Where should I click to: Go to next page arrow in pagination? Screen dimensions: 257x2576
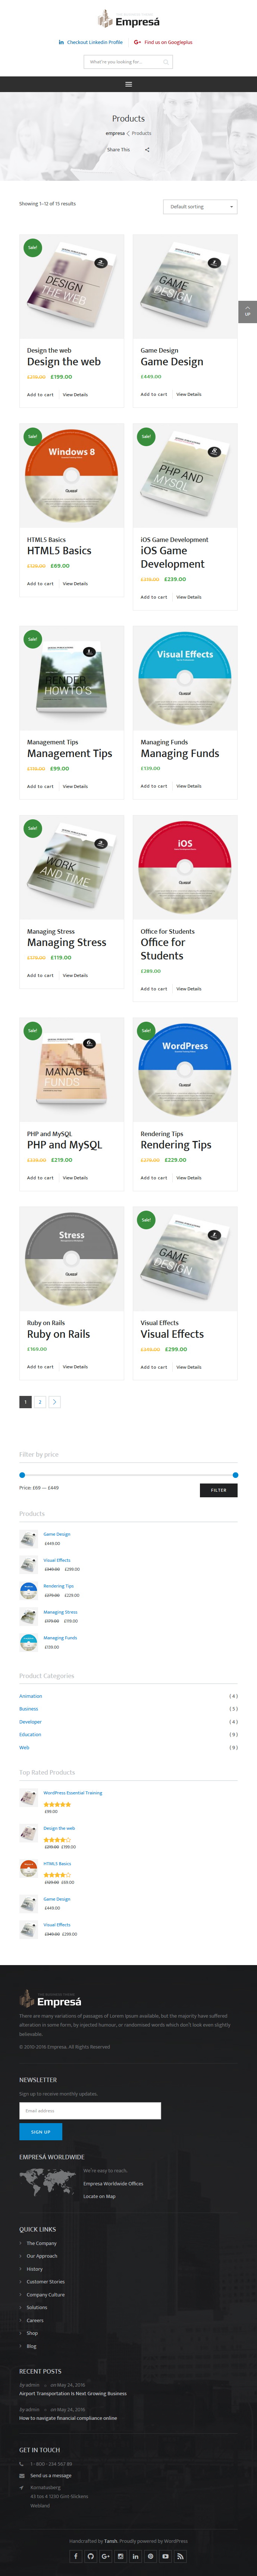pyautogui.click(x=54, y=1402)
